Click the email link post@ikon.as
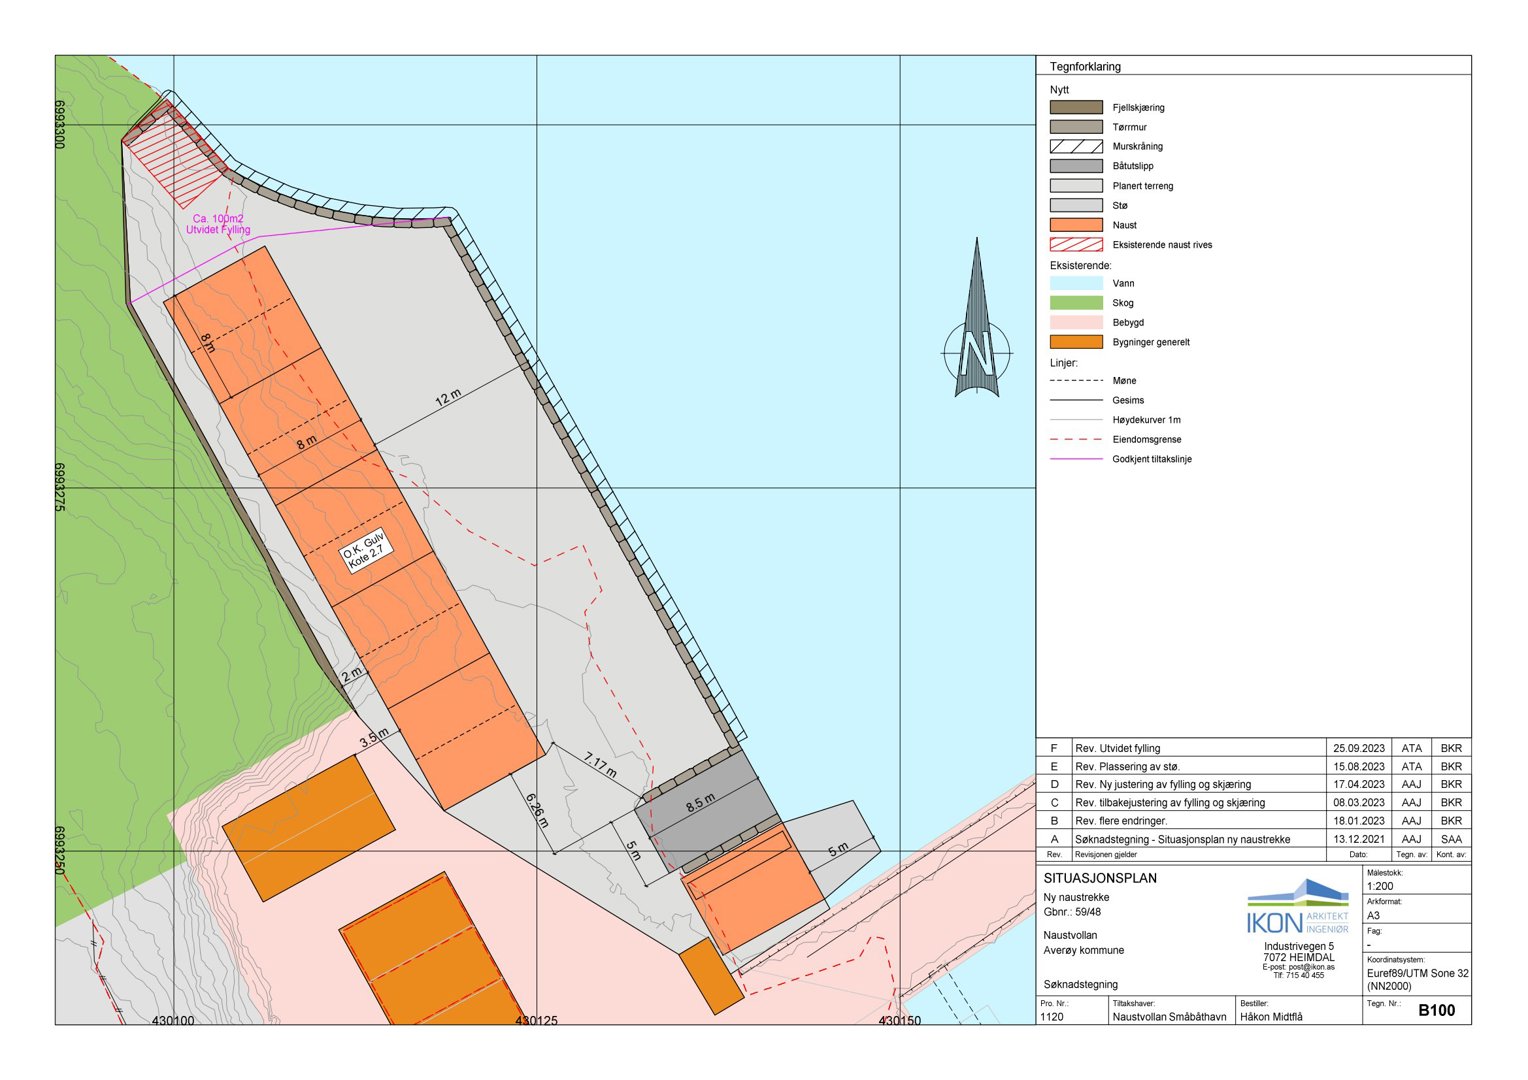Viewport: 1528px width, 1080px height. [1300, 967]
